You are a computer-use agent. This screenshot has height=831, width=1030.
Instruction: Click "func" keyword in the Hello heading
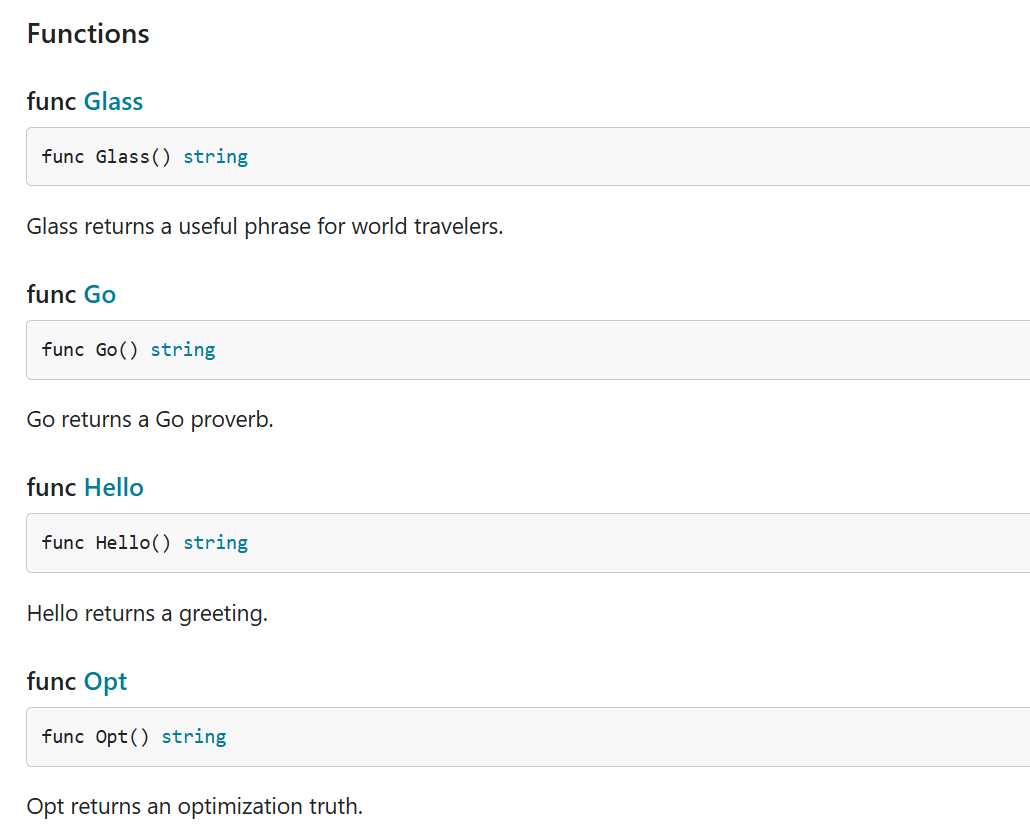click(x=52, y=487)
